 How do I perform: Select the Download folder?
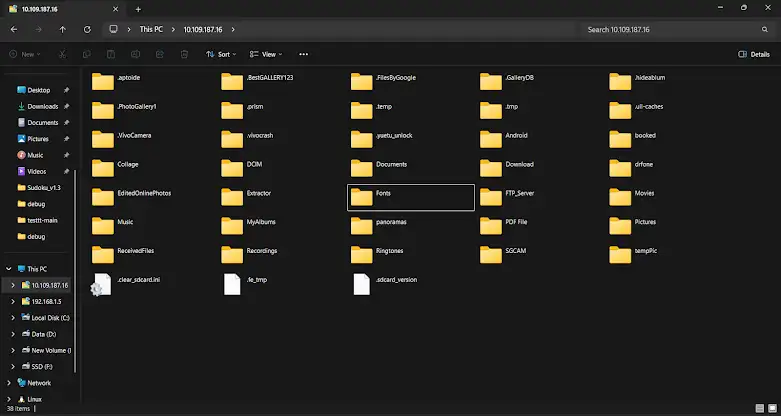507,168
